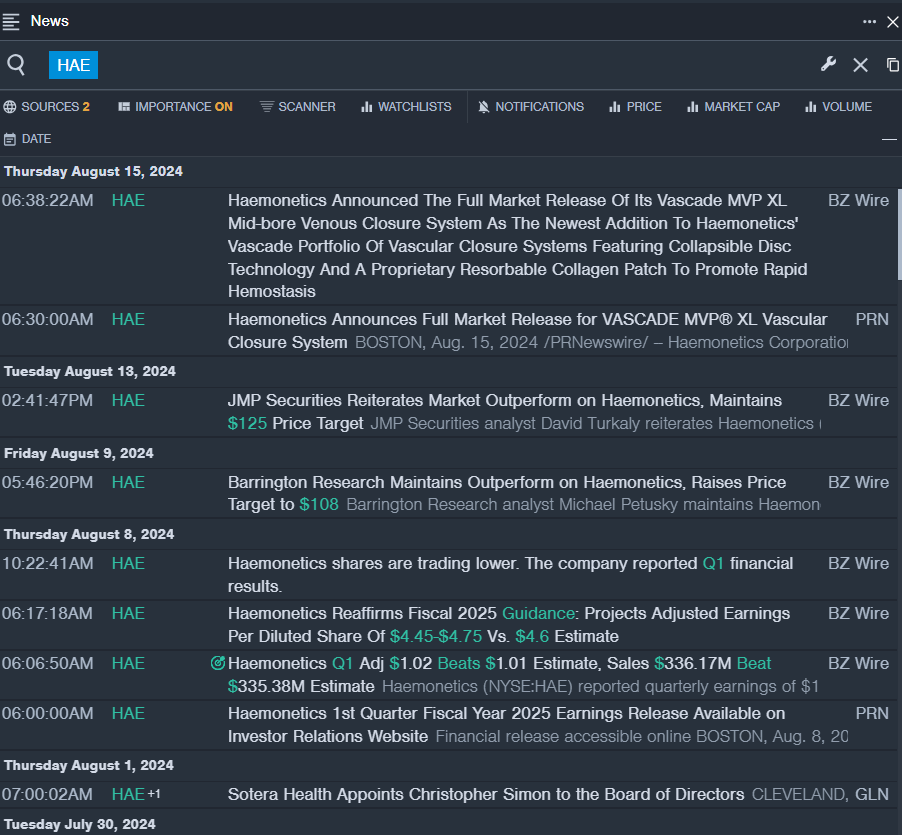Viewport: 902px width, 835px height.
Task: Open the hamburger panel menu icon
Action: click(x=11, y=21)
